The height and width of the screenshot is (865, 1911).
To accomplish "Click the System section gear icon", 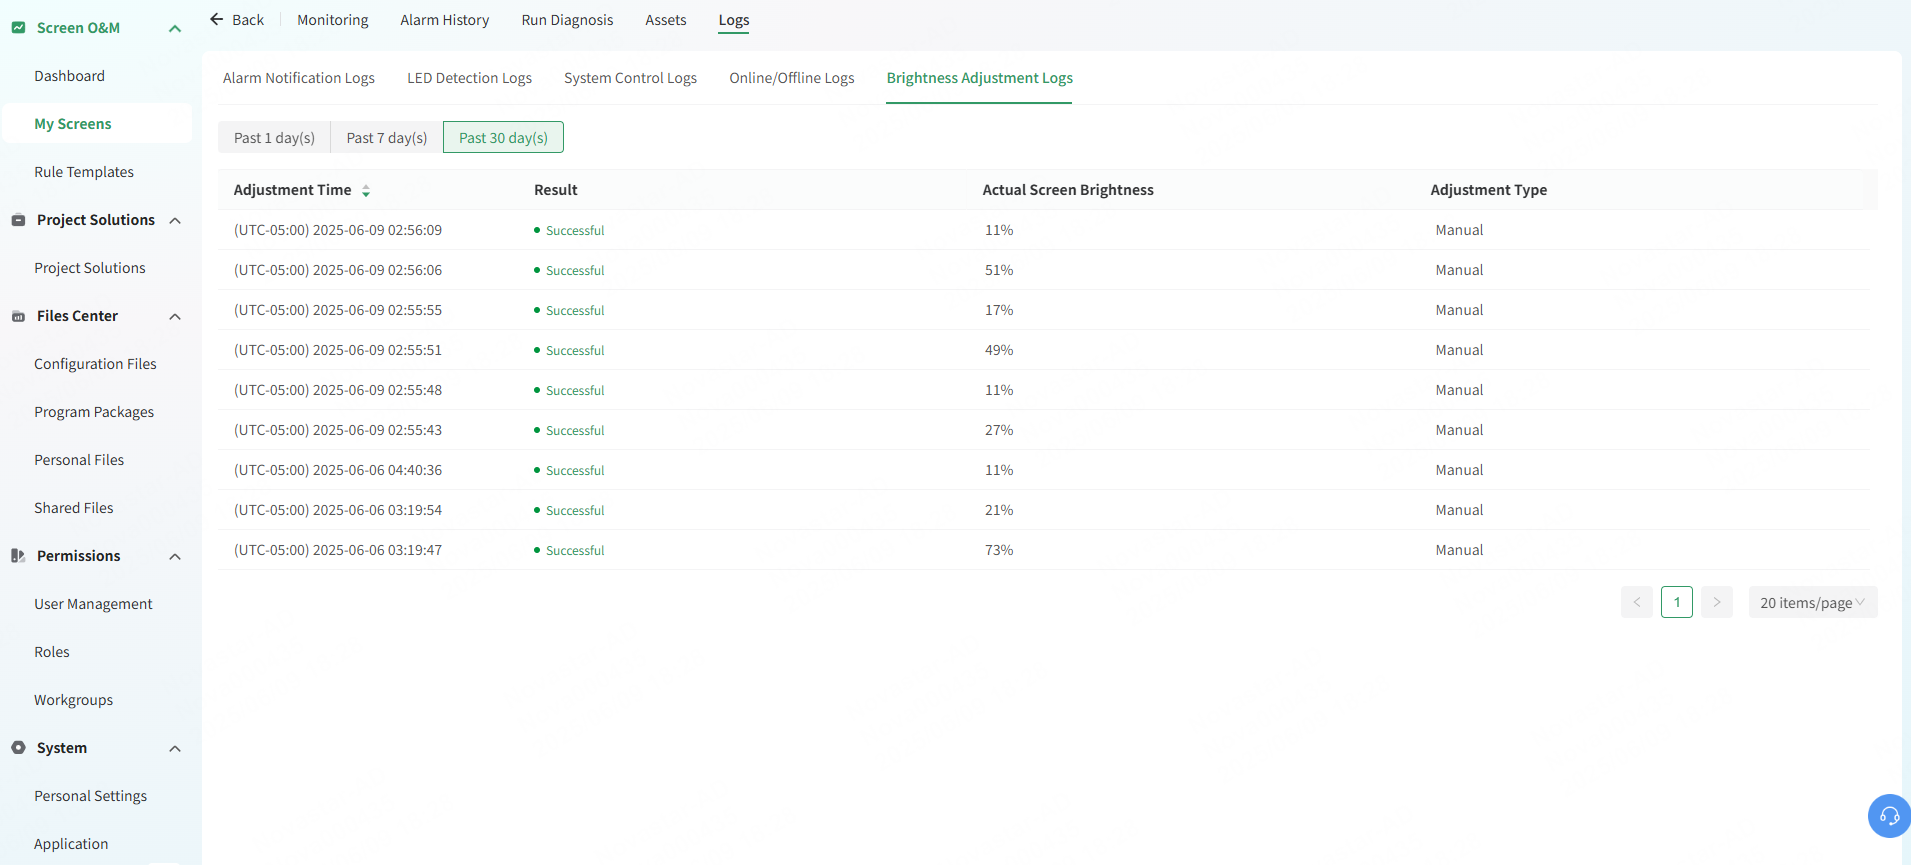I will [x=18, y=748].
